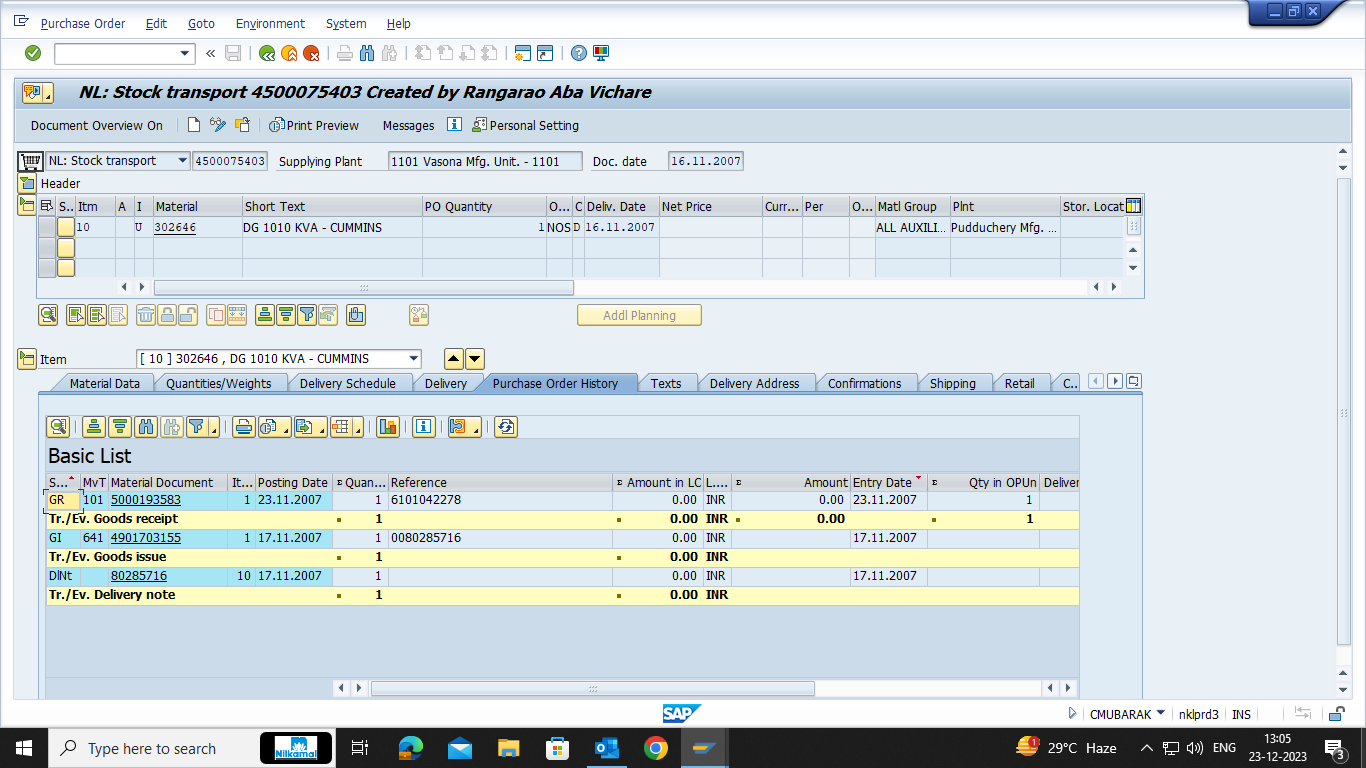
Task: Collapse the Header section expander
Action: click(27, 183)
